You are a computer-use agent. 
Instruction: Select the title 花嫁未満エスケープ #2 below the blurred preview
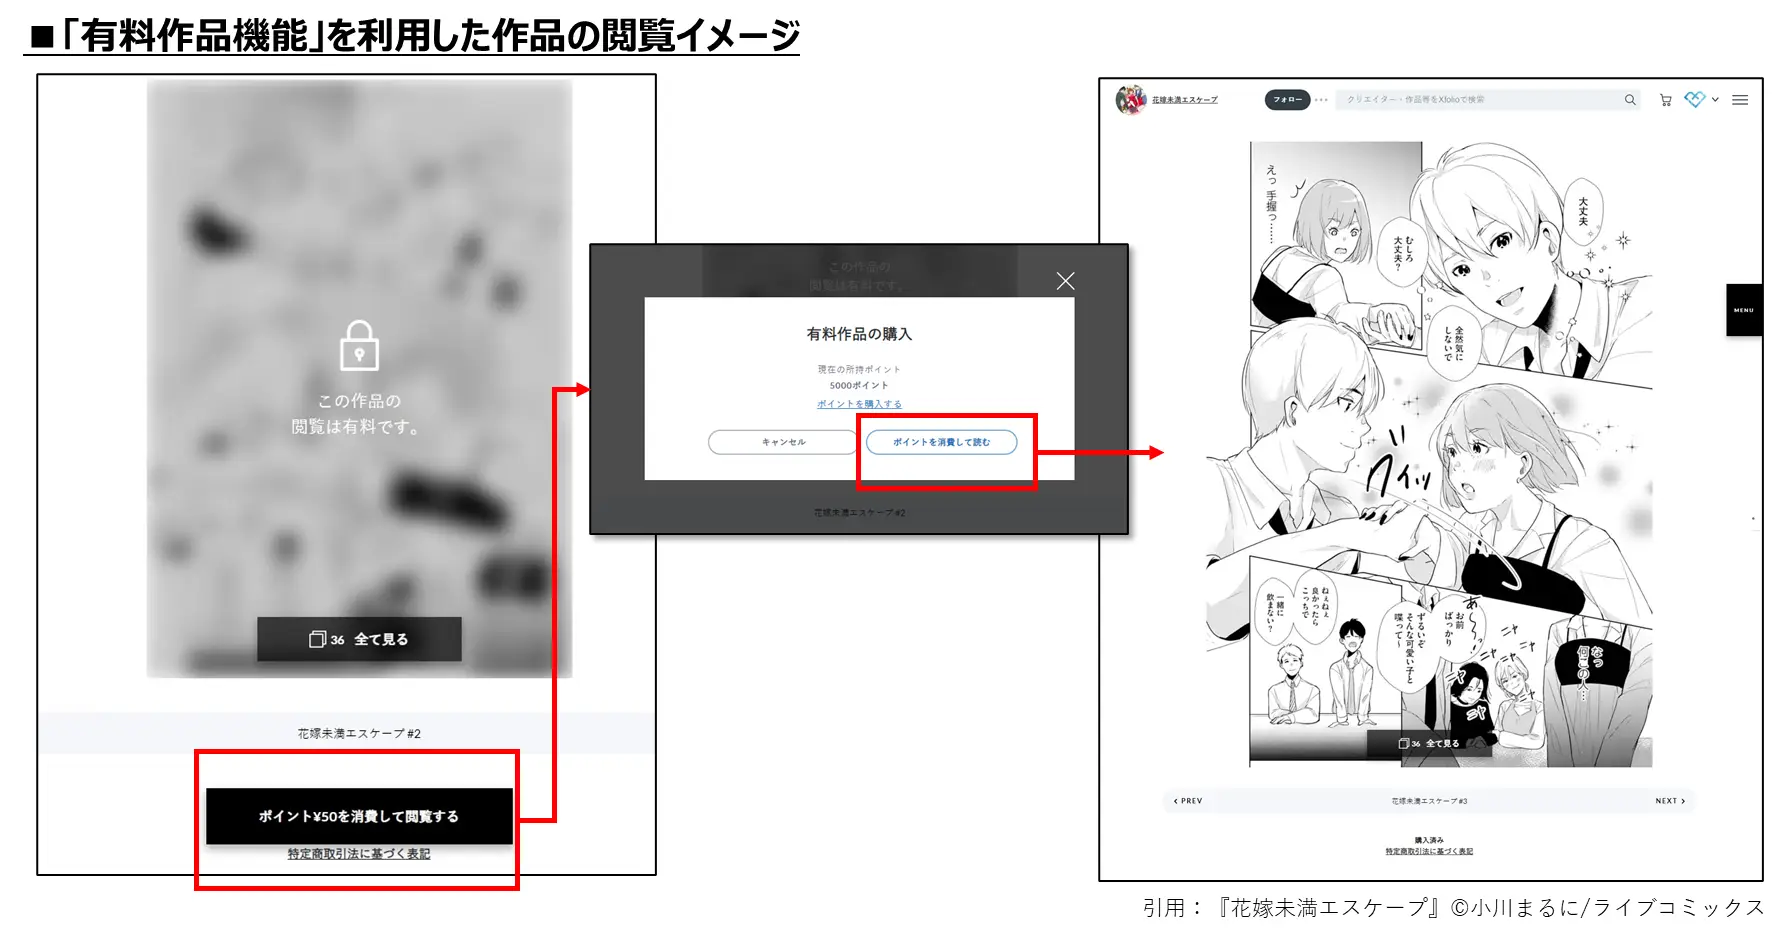[x=359, y=733]
